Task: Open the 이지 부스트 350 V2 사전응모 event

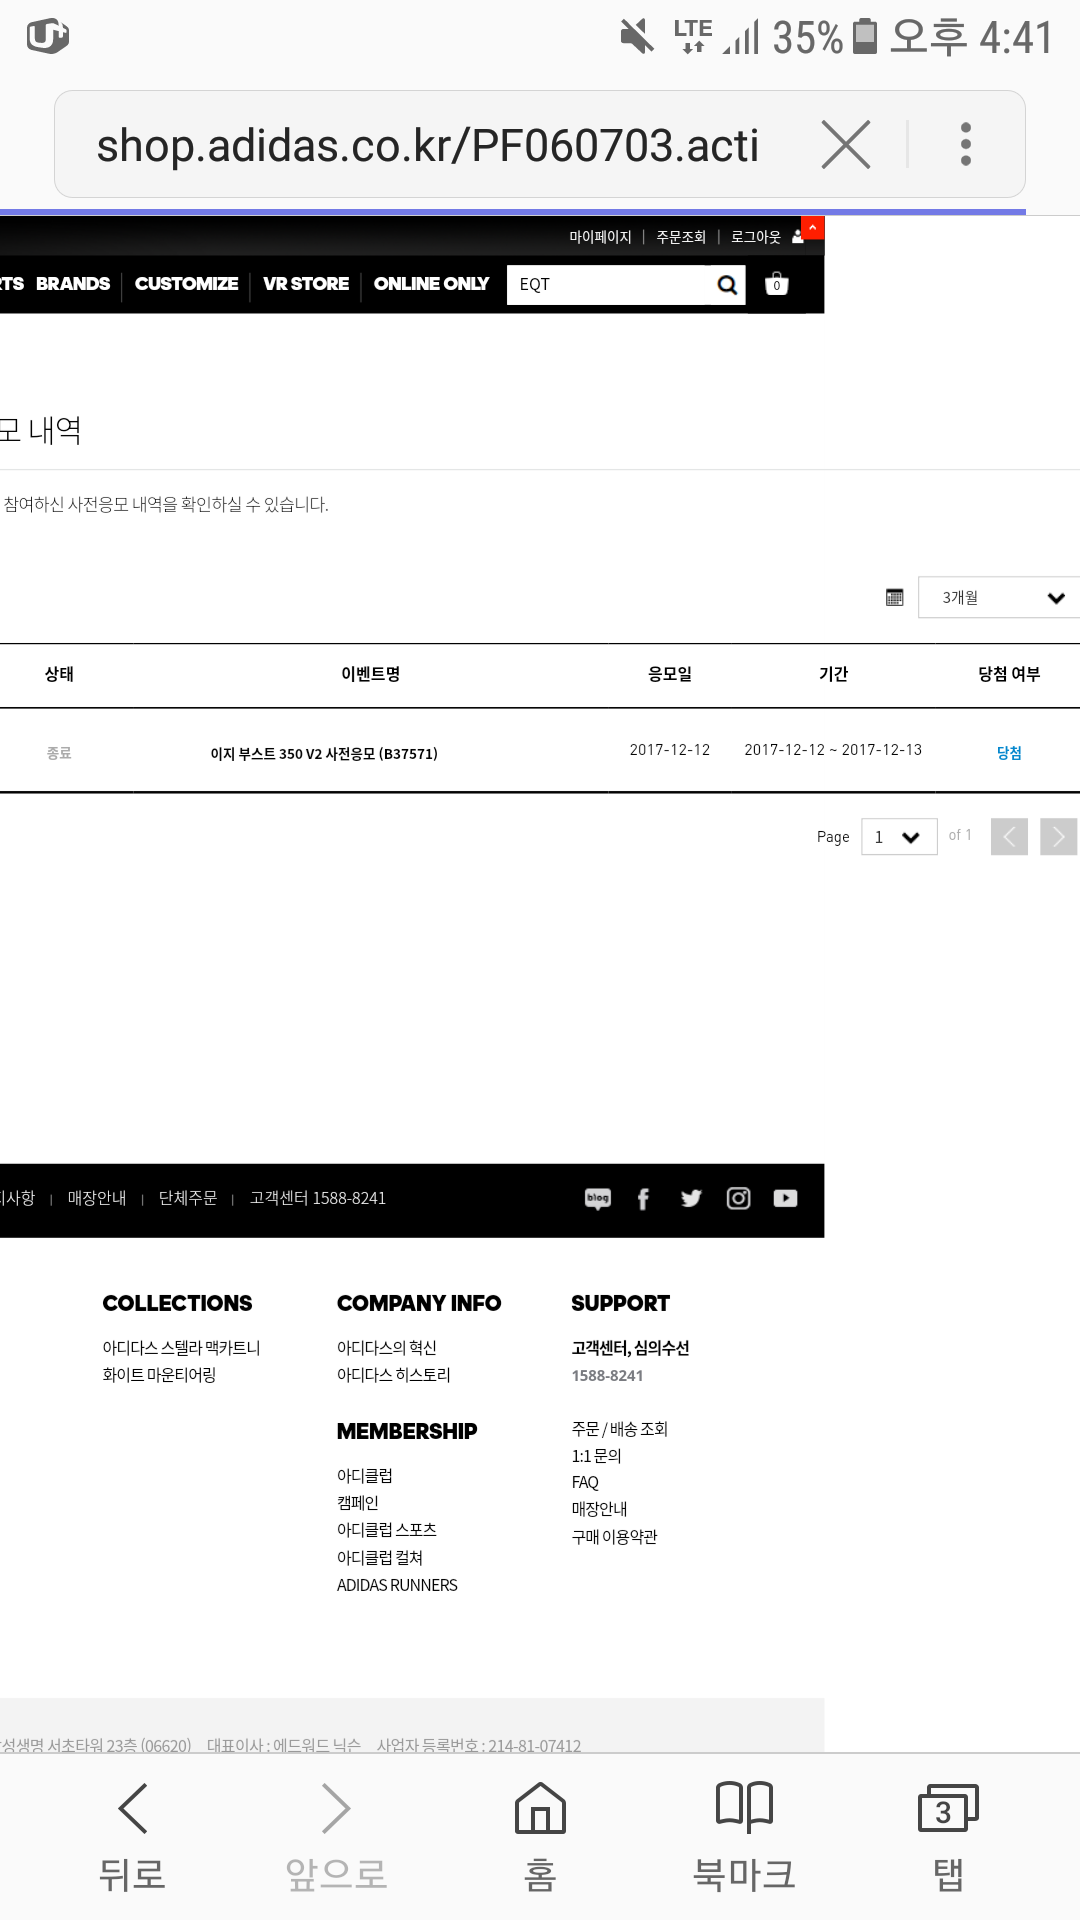Action: [324, 753]
